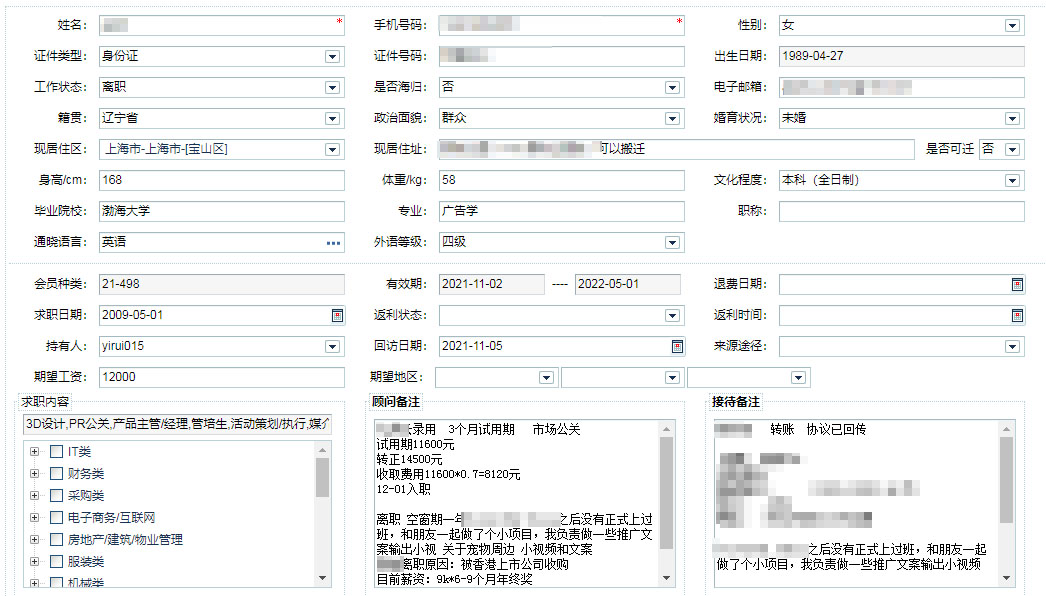
Task: Open the 性别 dropdown
Action: point(1012,26)
